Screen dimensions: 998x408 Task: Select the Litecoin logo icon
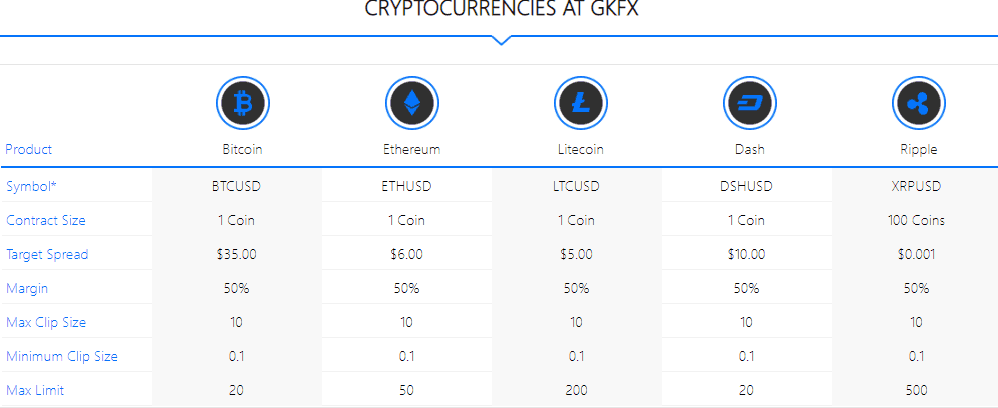(580, 102)
